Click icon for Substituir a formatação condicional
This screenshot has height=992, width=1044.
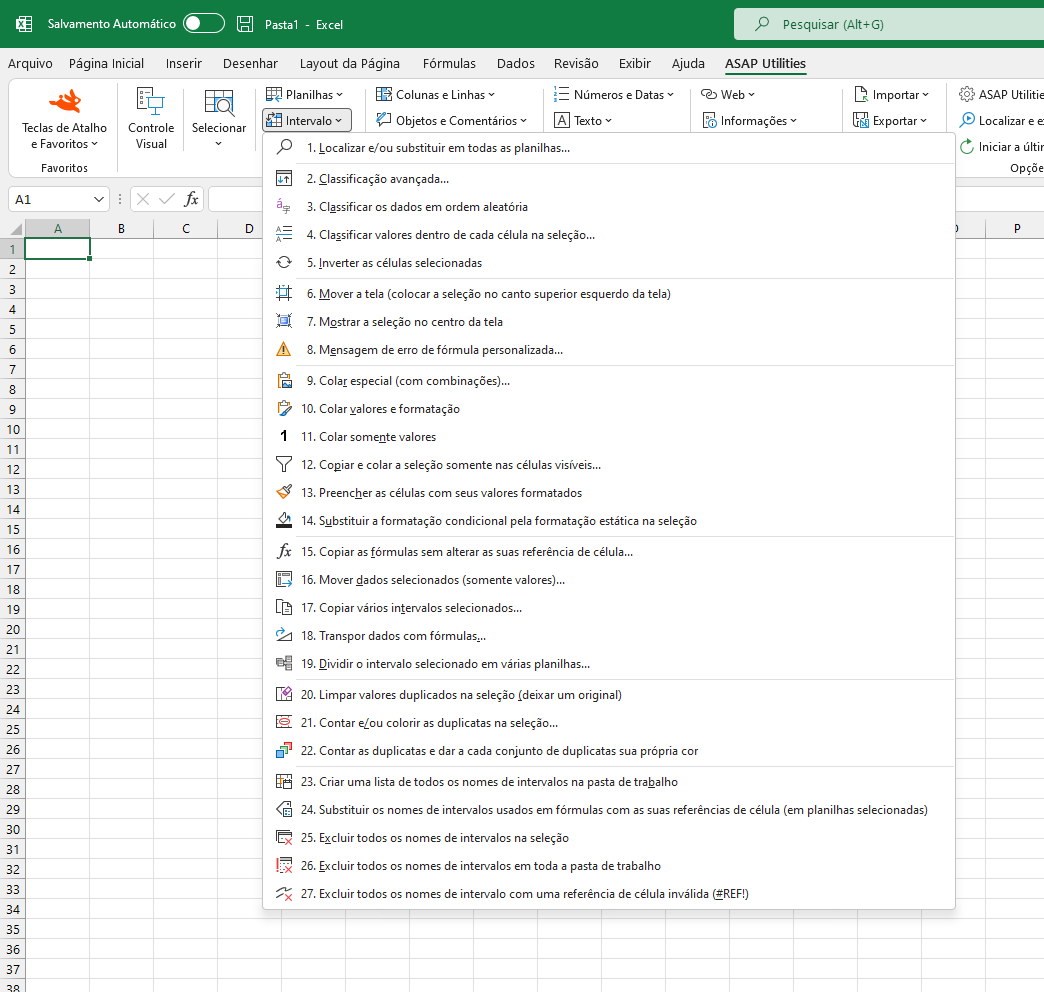pos(284,520)
